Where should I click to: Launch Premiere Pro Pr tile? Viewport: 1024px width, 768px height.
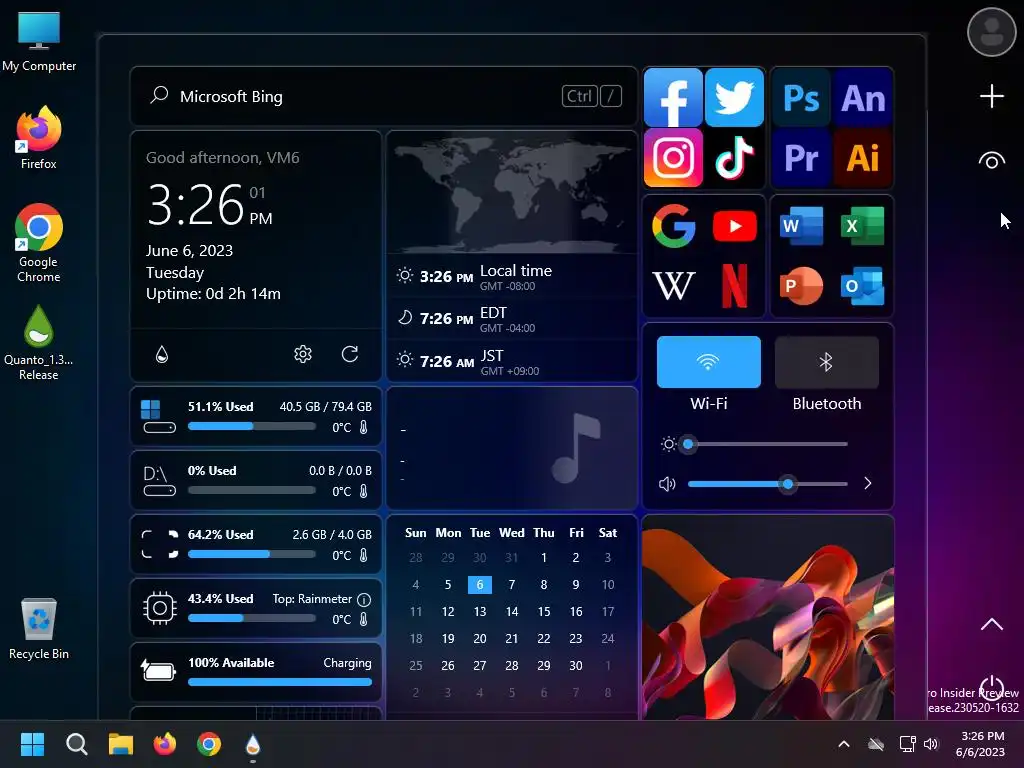pyautogui.click(x=801, y=158)
